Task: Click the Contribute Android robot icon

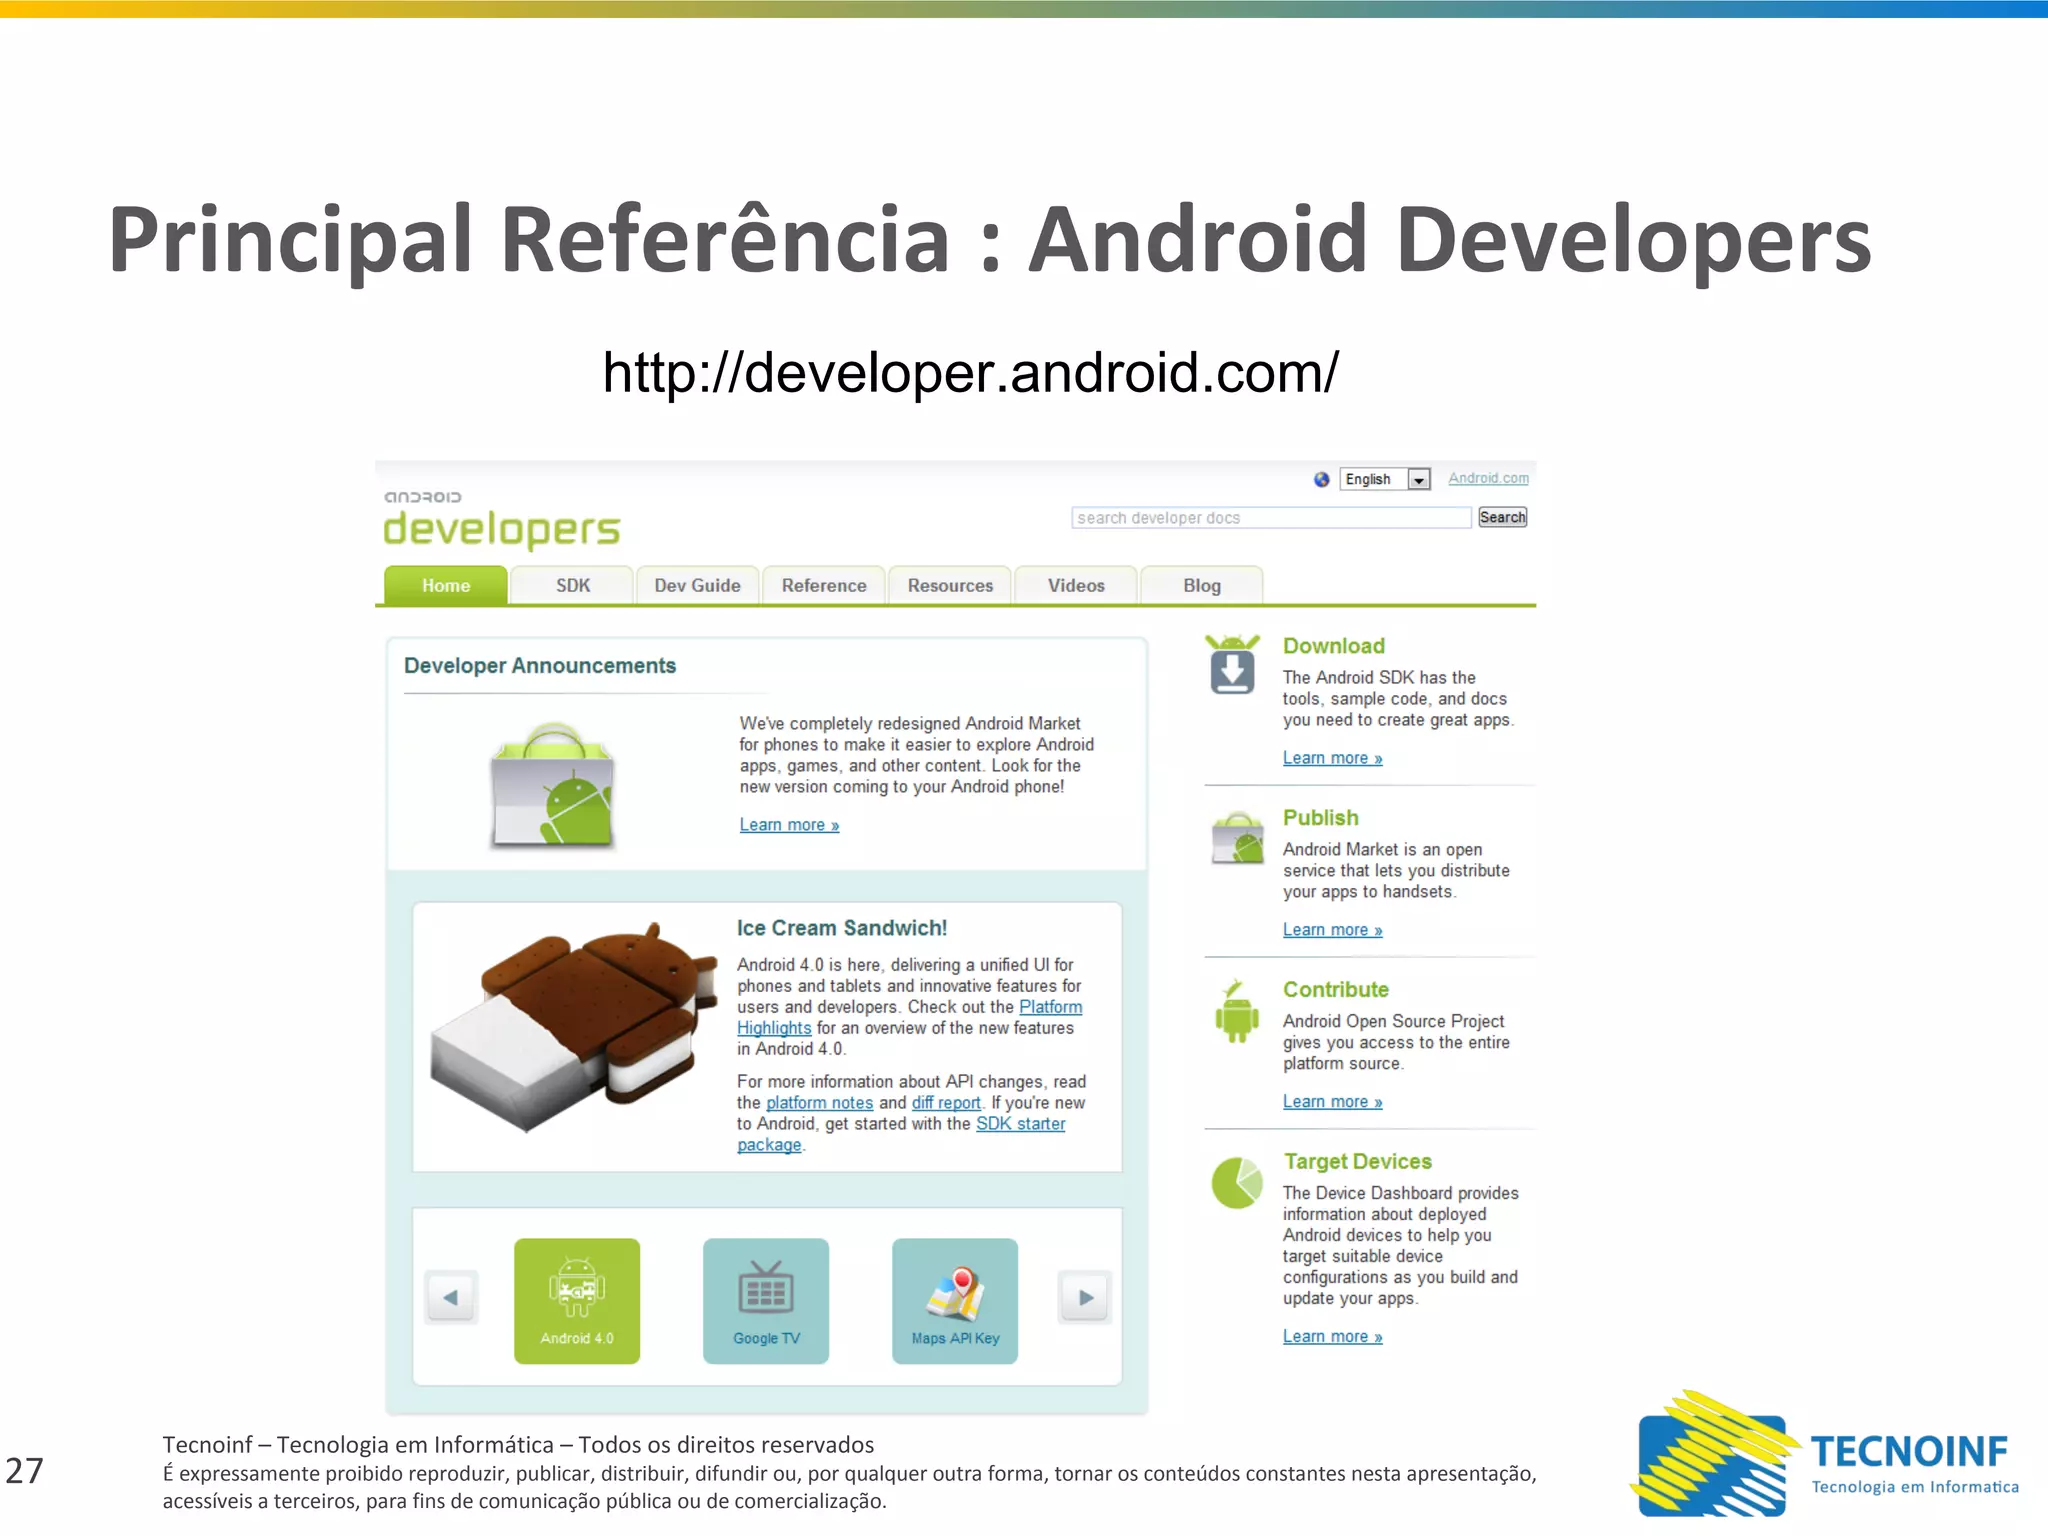Action: [1237, 1011]
